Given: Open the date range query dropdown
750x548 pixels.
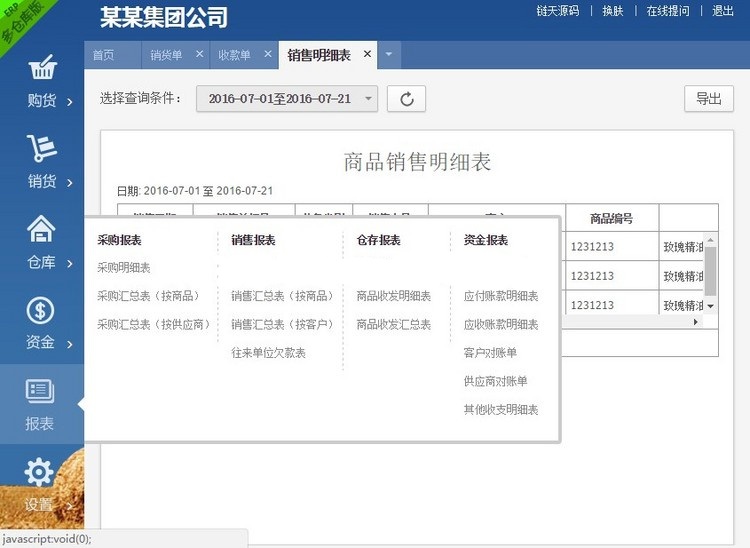Looking at the screenshot, I should coord(287,99).
